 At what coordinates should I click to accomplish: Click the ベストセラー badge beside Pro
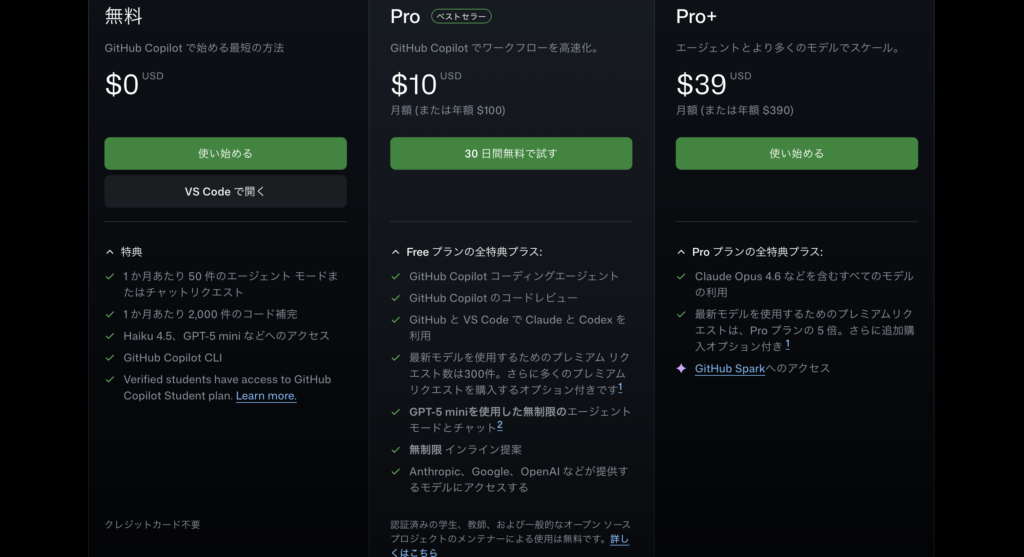click(461, 17)
